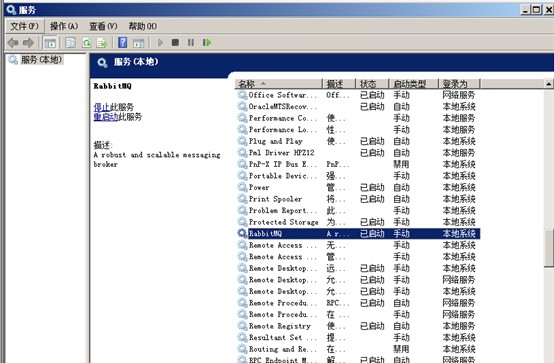Sort by the 登录为 column header

459,84
